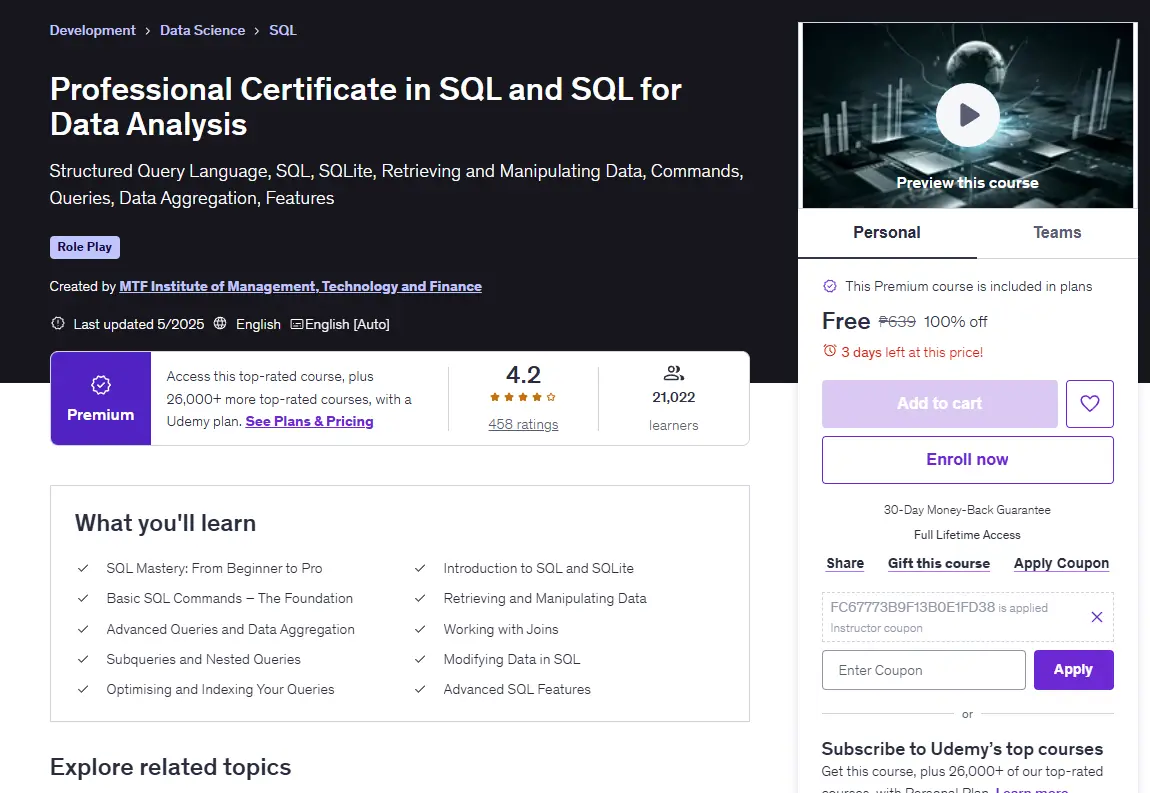Click the Free price text
1150x793 pixels.
(x=846, y=321)
